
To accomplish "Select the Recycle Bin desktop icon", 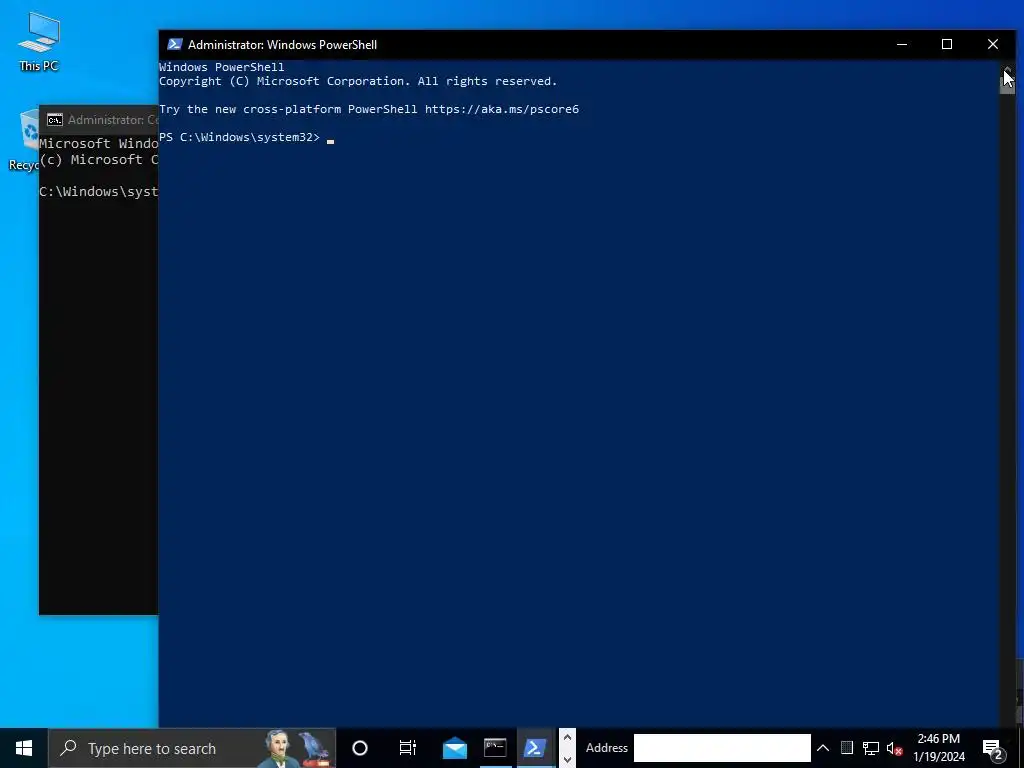I will tap(24, 140).
